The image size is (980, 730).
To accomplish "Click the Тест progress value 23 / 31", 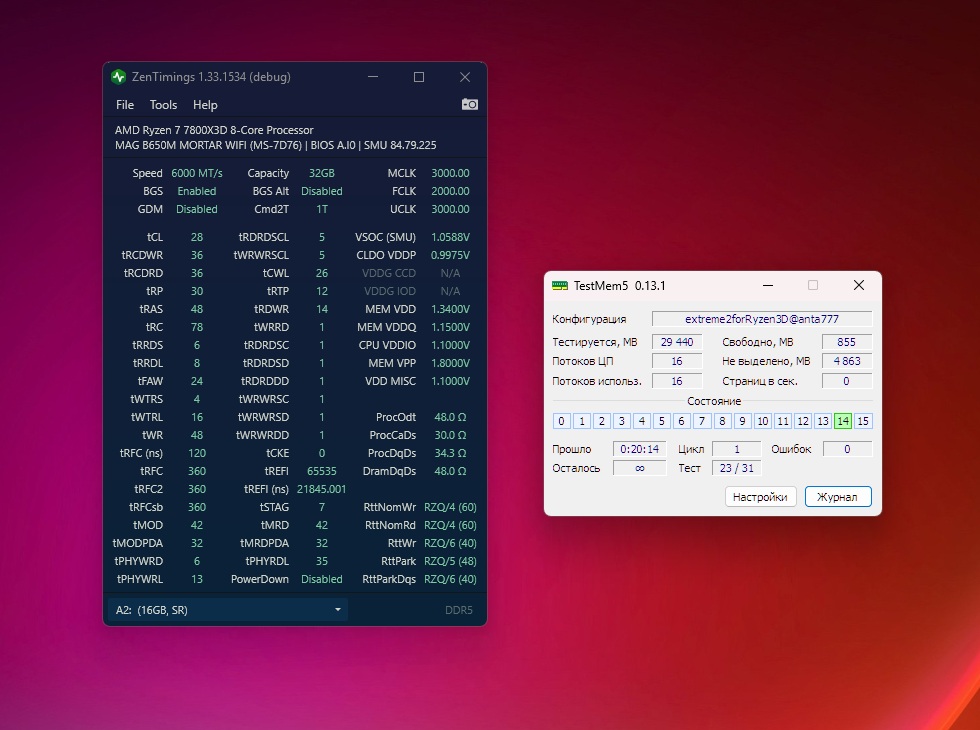I will tap(736, 468).
